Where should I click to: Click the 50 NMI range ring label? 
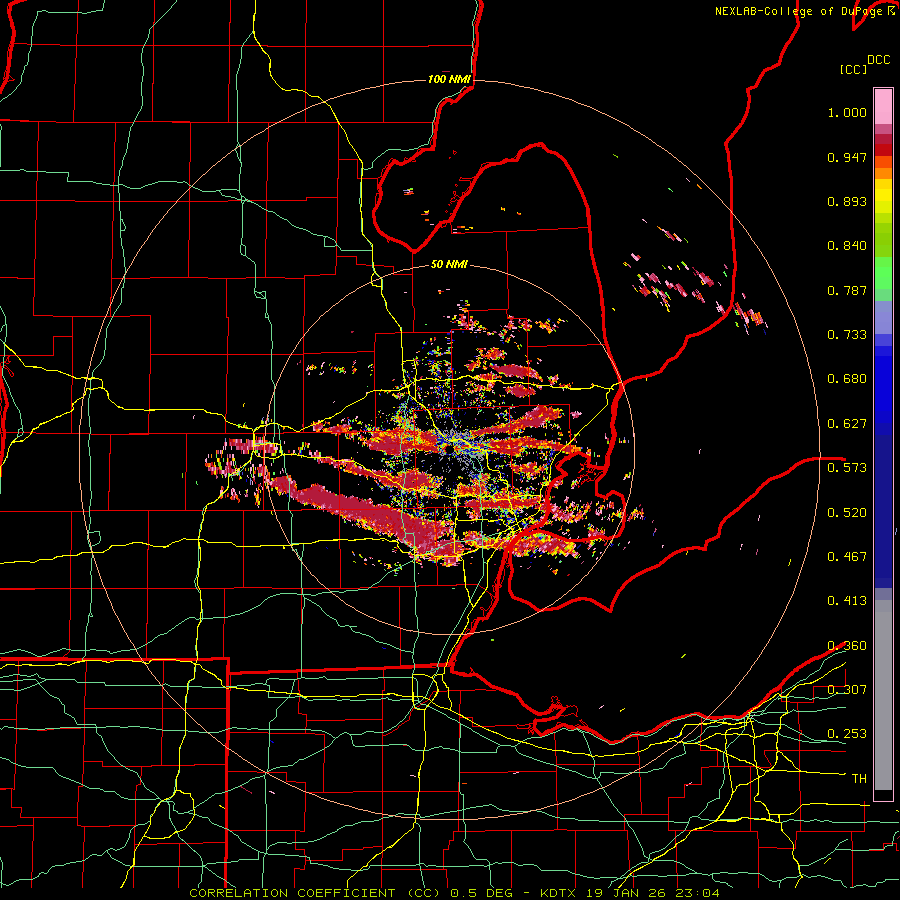point(449,265)
